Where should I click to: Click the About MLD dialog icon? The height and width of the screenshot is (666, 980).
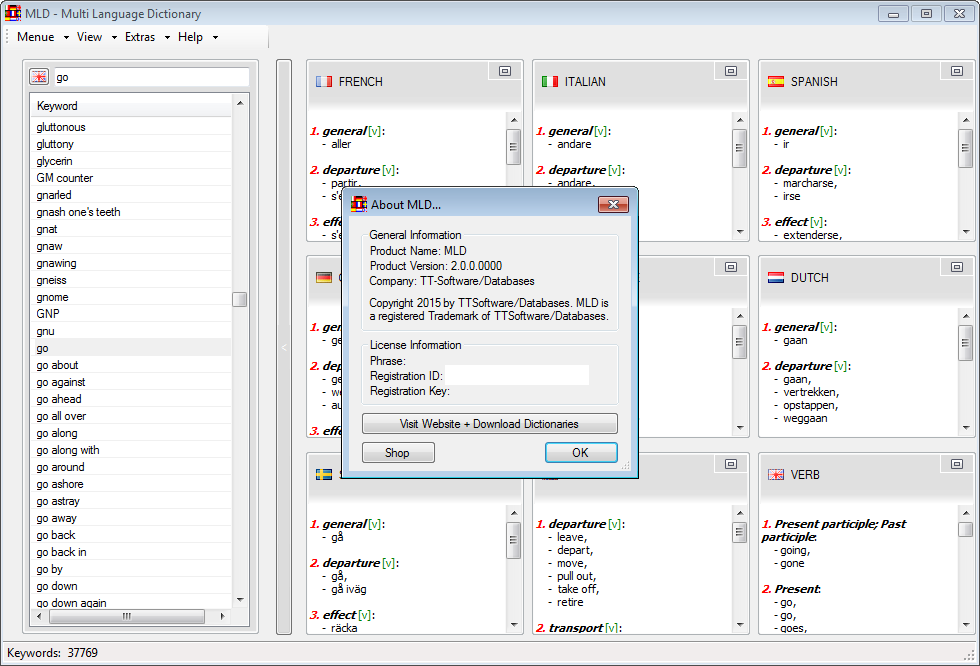359,204
